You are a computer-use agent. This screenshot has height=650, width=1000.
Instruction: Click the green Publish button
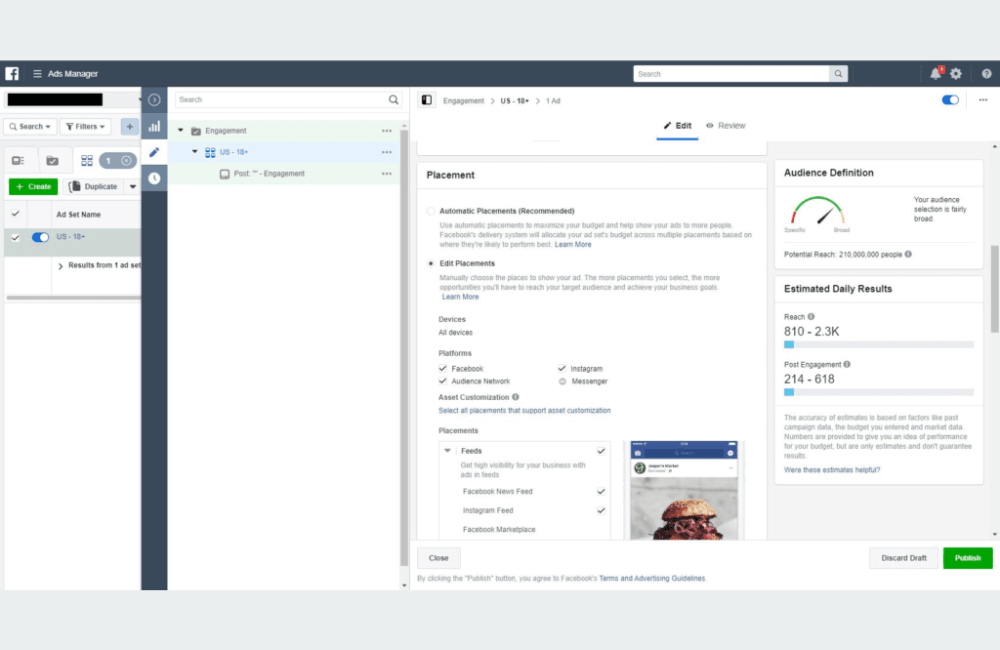point(967,558)
